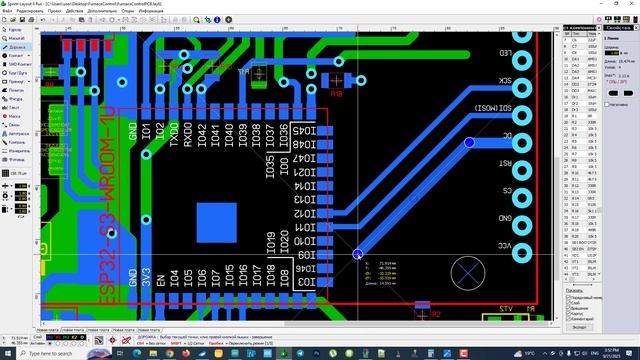Click the Print toolbar icon
This screenshot has width=640, height=360.
(x=31, y=20)
